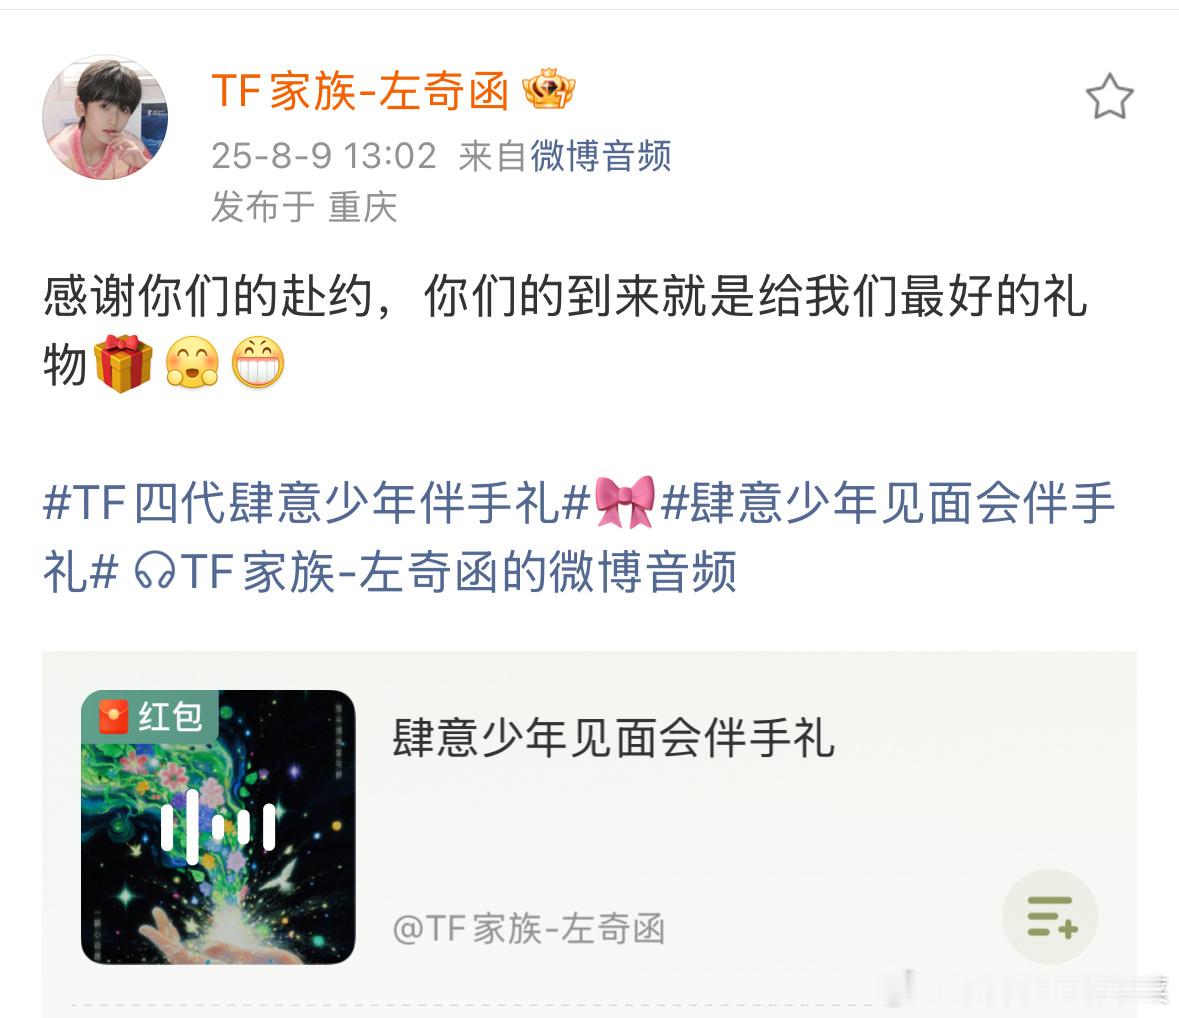Click @TF家族-左奇函 on the audio card

tap(529, 929)
